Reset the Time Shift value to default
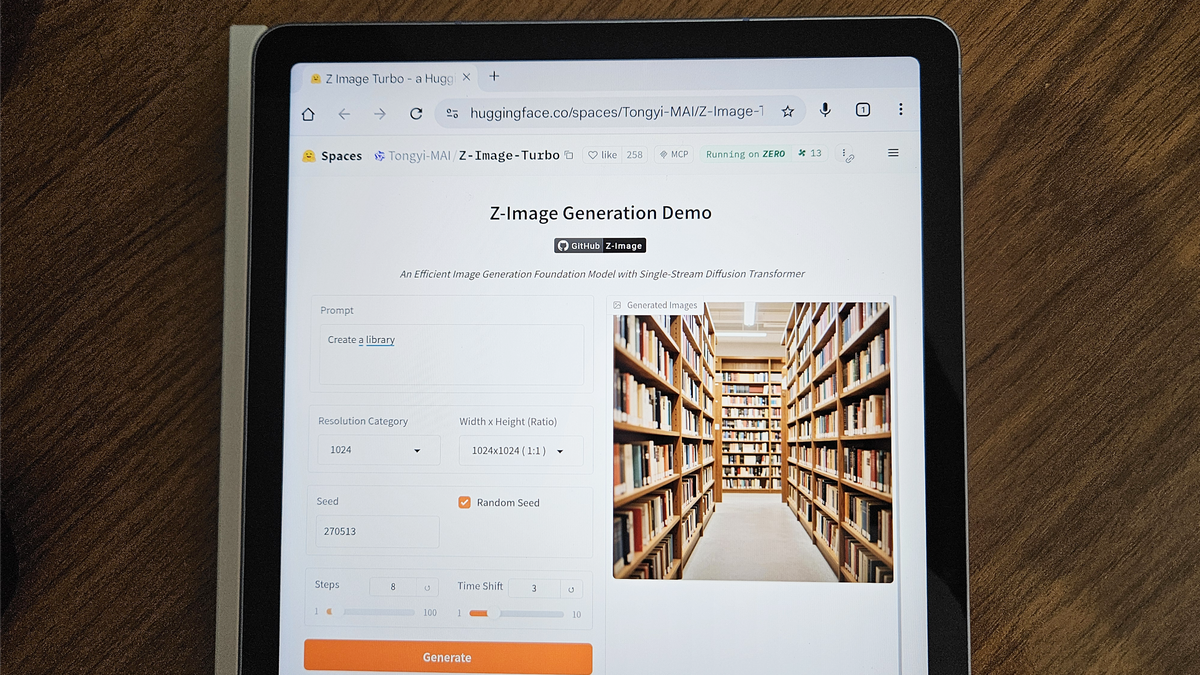This screenshot has height=675, width=1200. 571,589
